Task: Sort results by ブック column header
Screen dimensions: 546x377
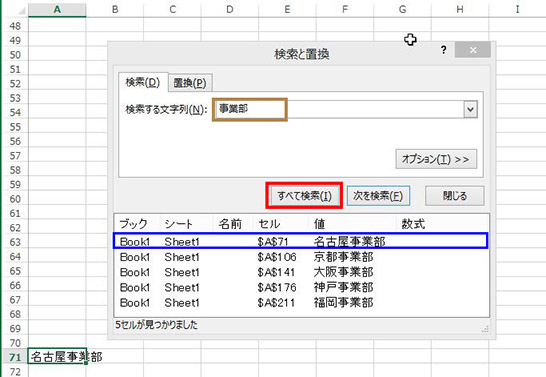Action: pos(137,224)
